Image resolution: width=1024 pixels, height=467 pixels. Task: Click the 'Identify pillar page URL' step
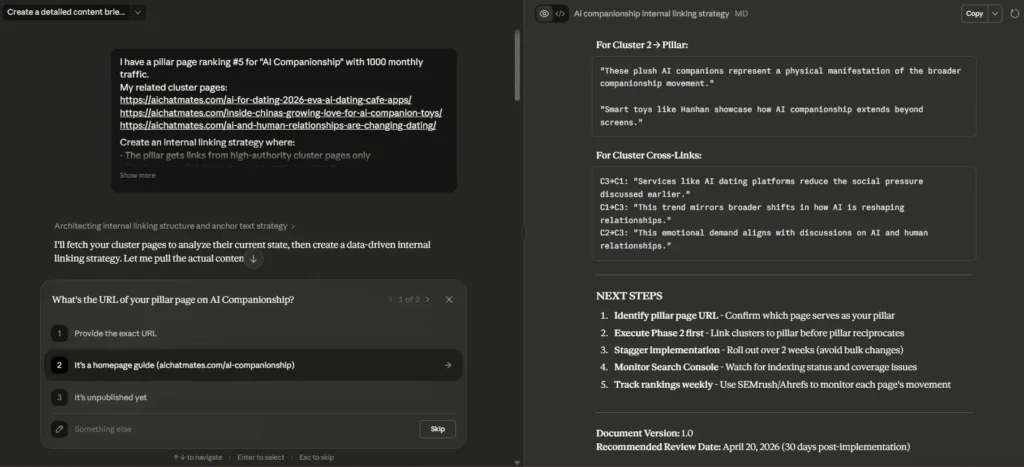754,315
